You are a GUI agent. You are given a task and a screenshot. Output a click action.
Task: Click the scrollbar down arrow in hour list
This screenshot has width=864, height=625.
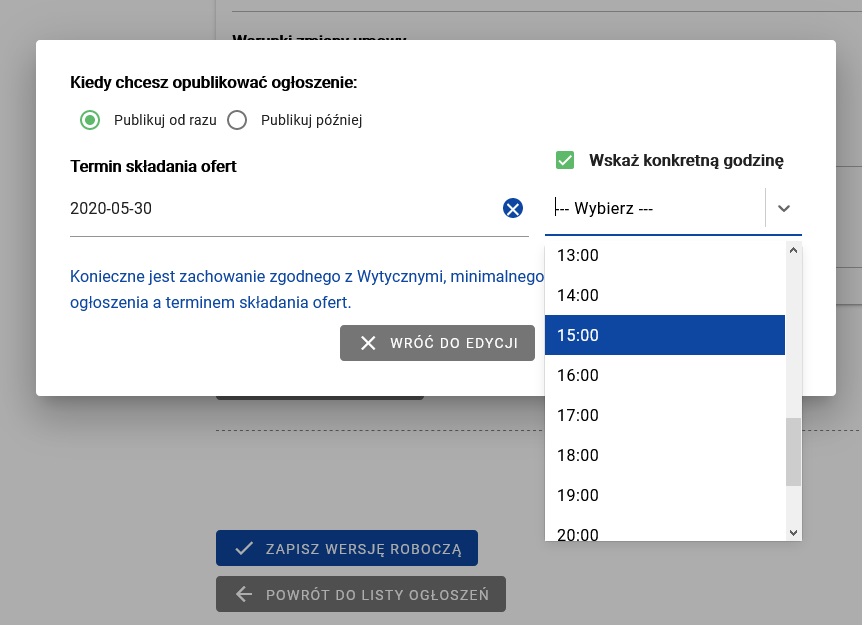[x=794, y=533]
